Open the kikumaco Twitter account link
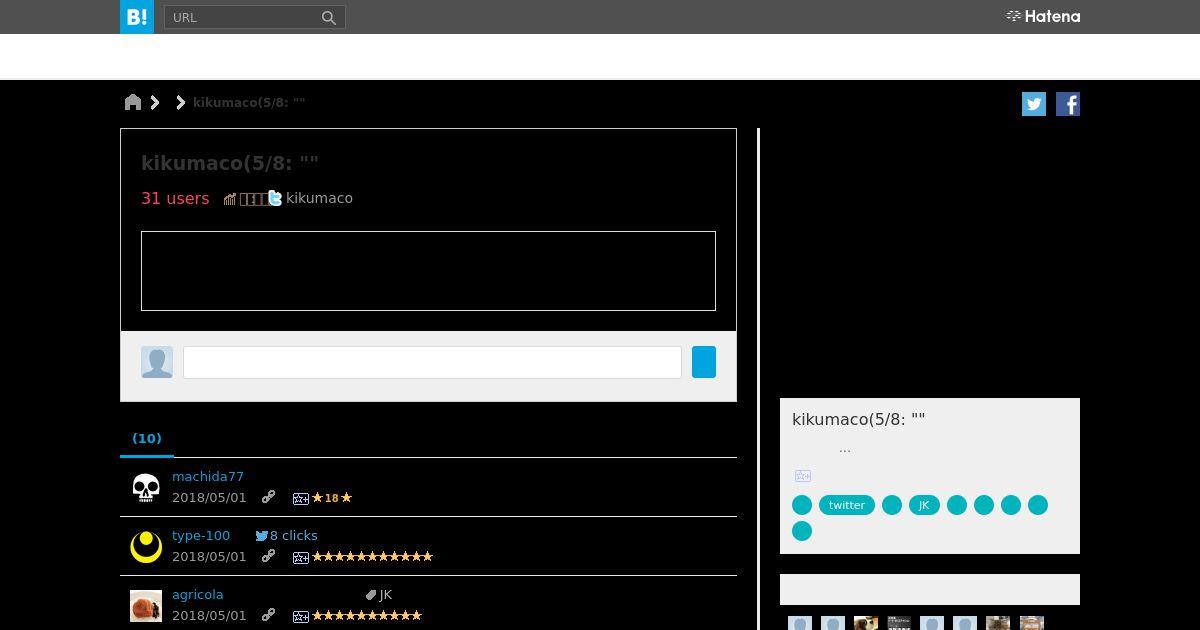Screen dimensions: 1200x630 point(319,198)
